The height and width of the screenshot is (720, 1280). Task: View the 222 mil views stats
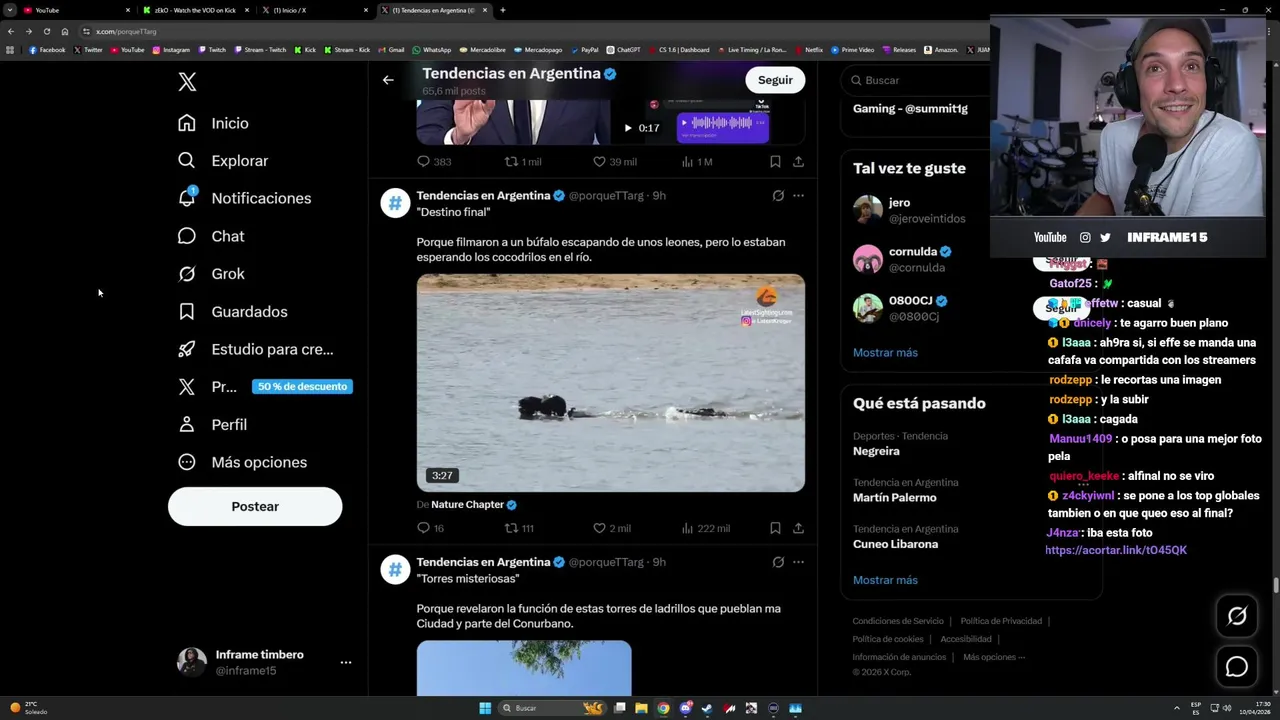pos(705,528)
